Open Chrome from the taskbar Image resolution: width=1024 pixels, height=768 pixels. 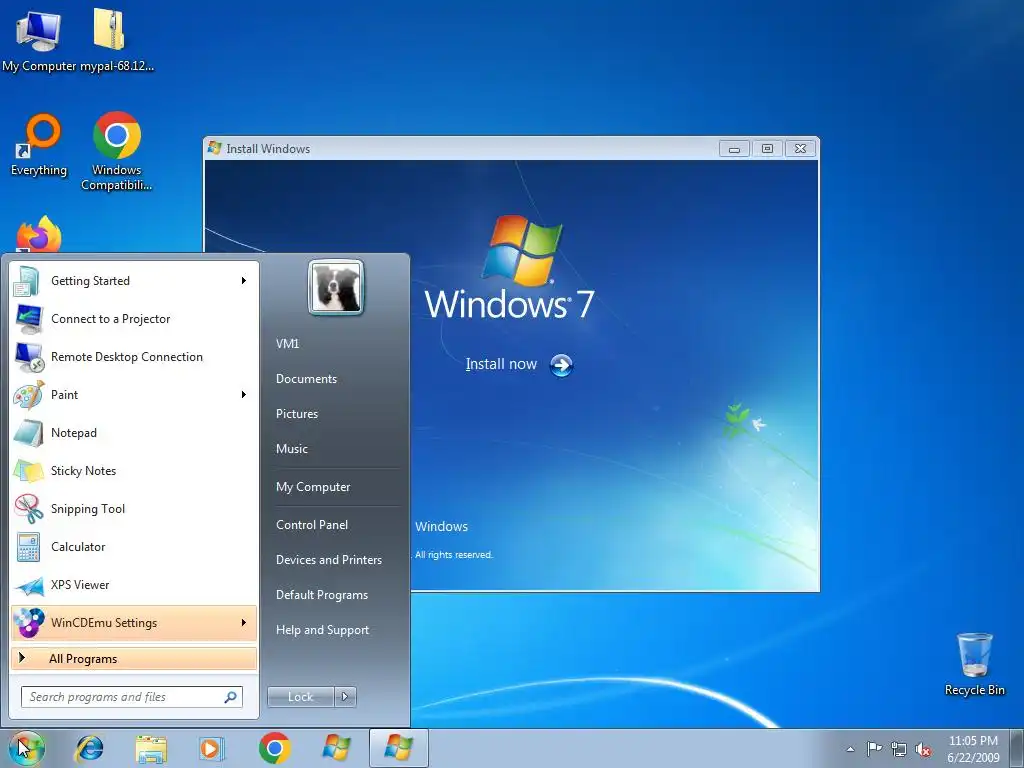[274, 748]
